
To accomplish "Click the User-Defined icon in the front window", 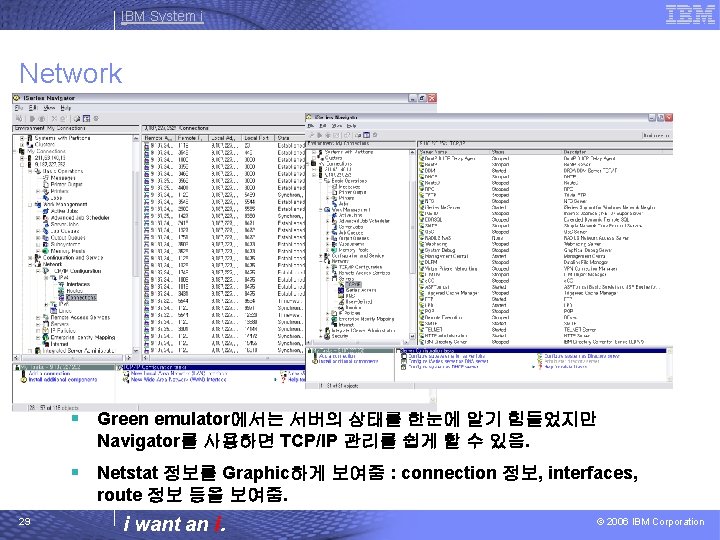I will click(x=341, y=302).
